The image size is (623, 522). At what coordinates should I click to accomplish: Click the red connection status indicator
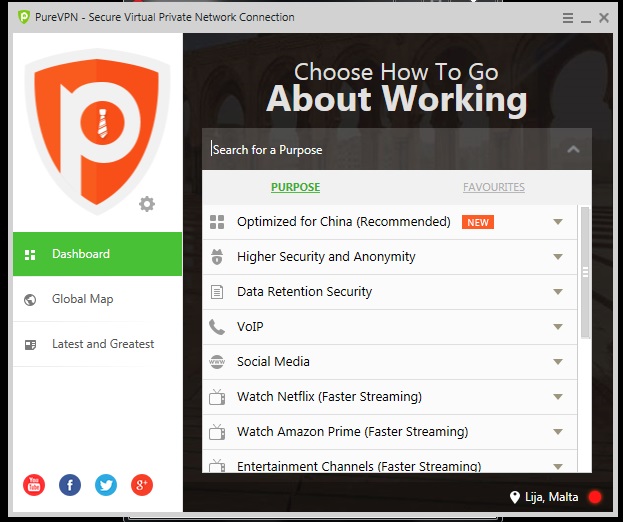tap(595, 497)
